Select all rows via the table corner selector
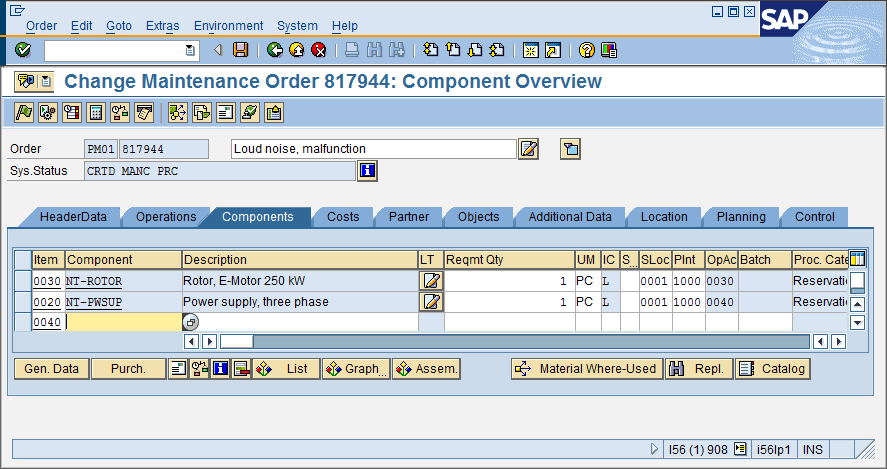This screenshot has height=469, width=887. pos(23,260)
